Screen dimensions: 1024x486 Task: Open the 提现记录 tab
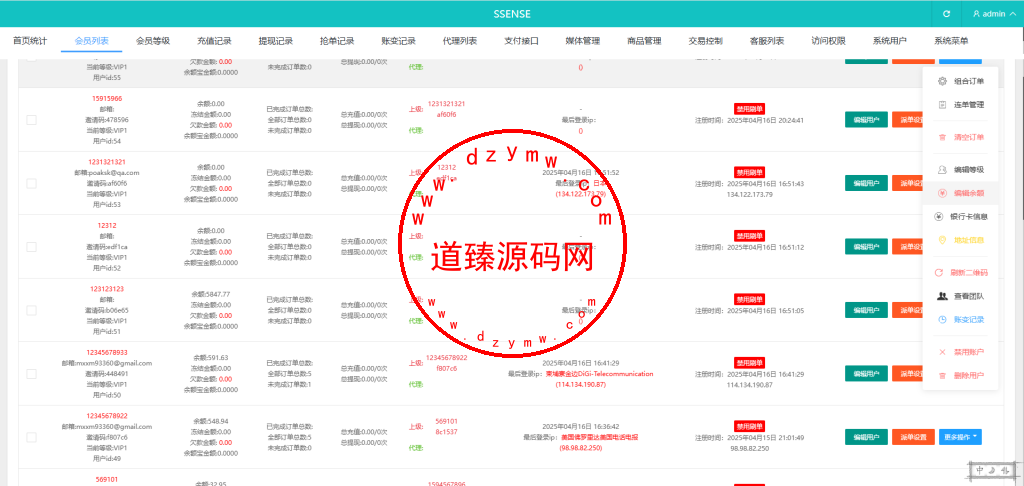click(x=276, y=40)
